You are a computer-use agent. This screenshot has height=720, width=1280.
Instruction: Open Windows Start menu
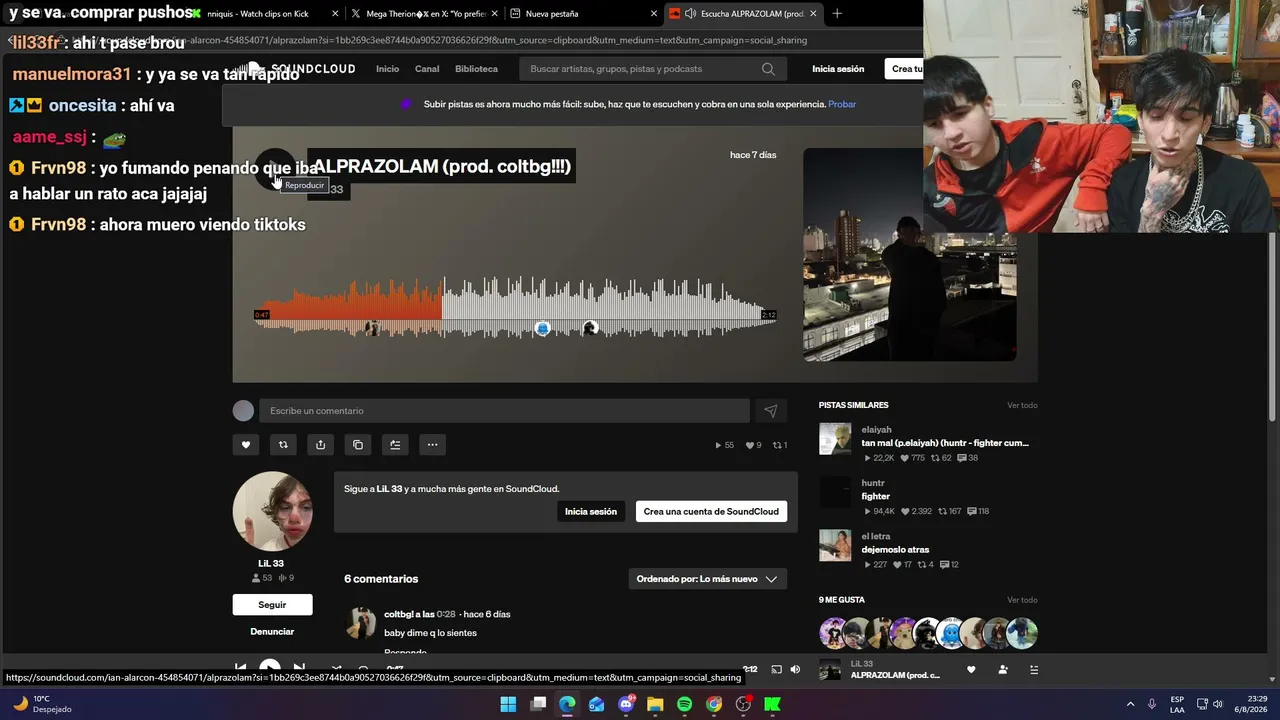(508, 704)
